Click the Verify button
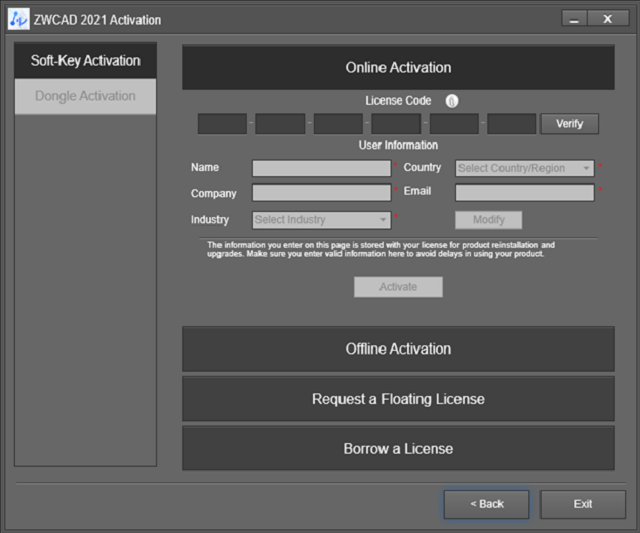 point(570,124)
